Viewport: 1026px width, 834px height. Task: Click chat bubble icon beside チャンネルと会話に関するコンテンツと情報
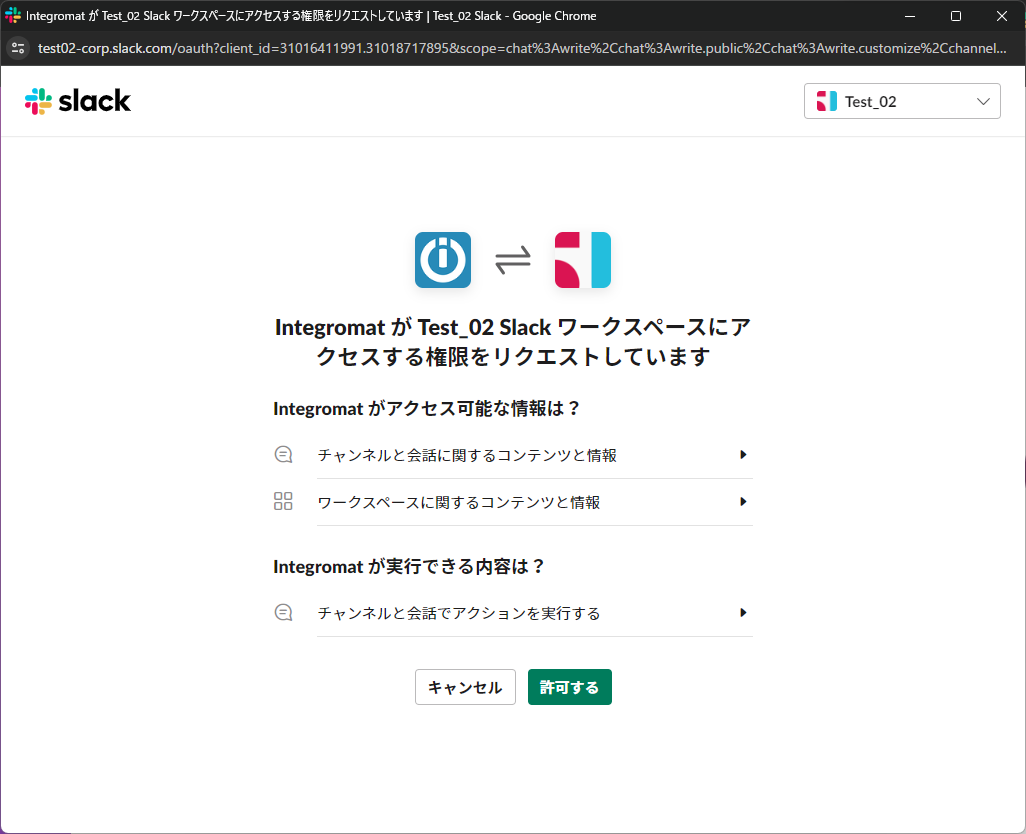coord(283,454)
